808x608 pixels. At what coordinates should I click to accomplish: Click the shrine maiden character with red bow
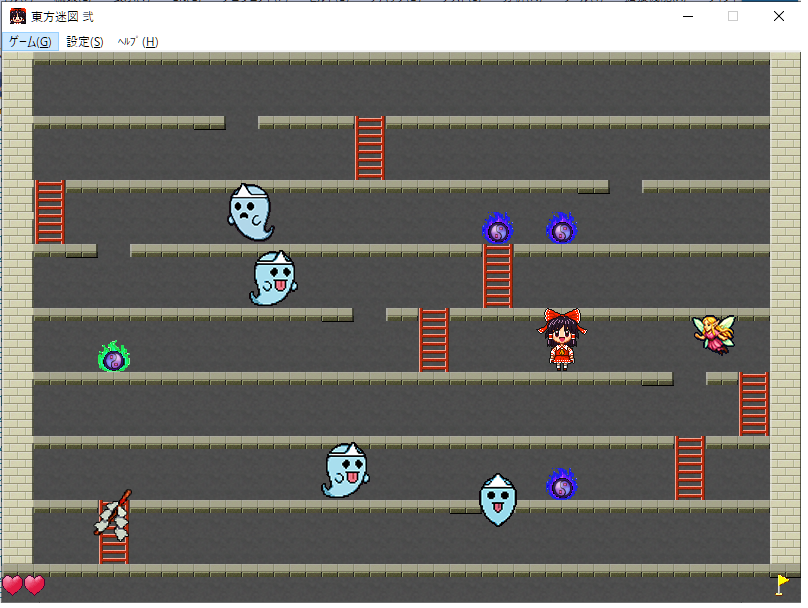click(563, 338)
